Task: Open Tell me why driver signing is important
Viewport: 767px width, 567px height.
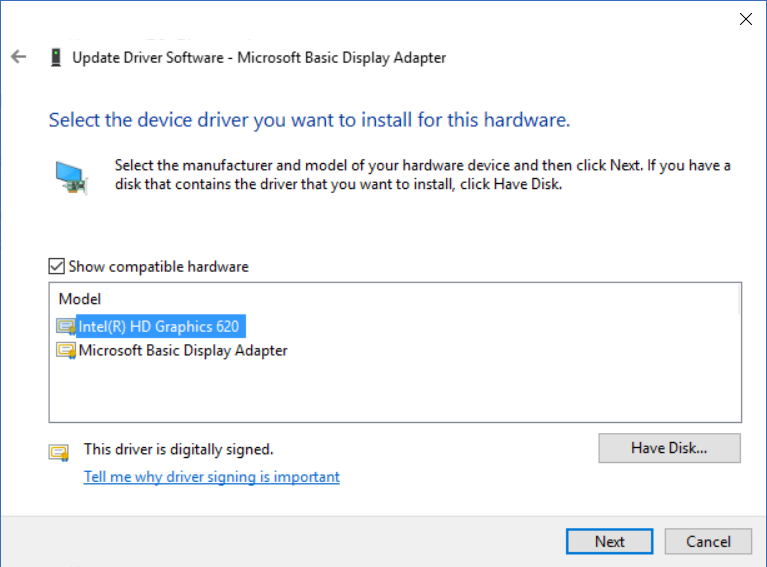Action: [211, 476]
